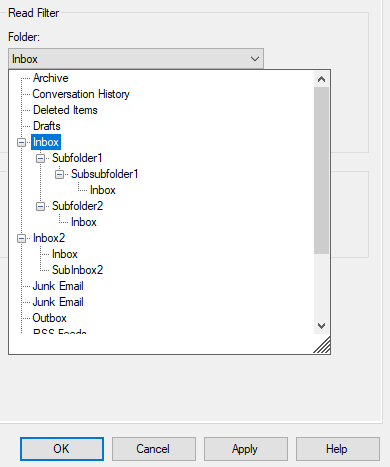Screen dimensions: 390x467
Task: Select the Archive folder
Action: click(x=51, y=78)
